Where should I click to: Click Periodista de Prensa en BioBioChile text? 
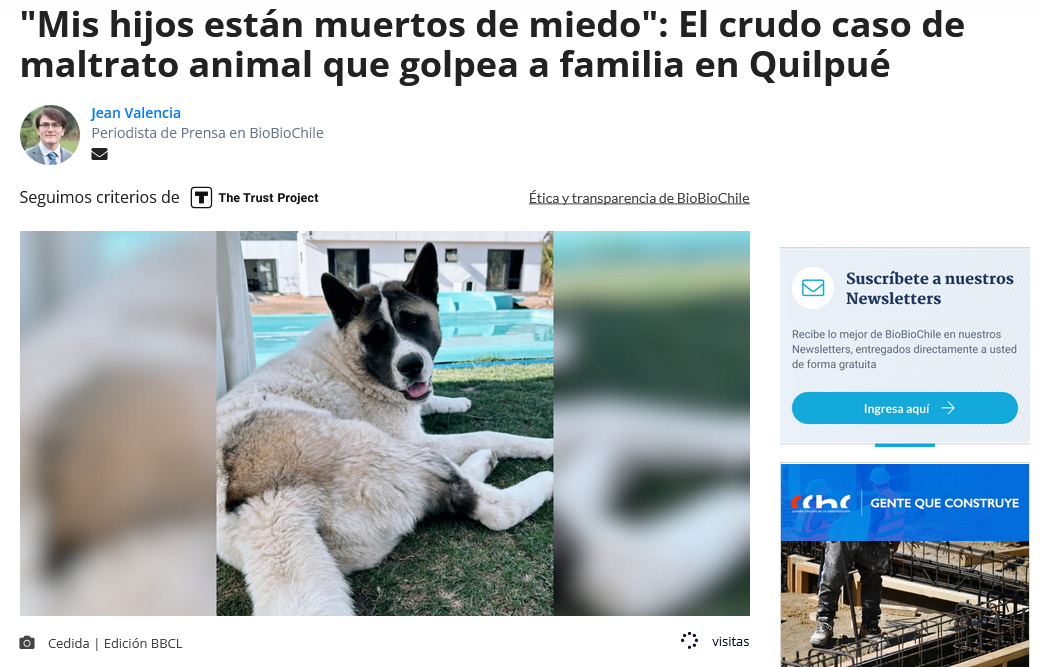click(x=208, y=133)
